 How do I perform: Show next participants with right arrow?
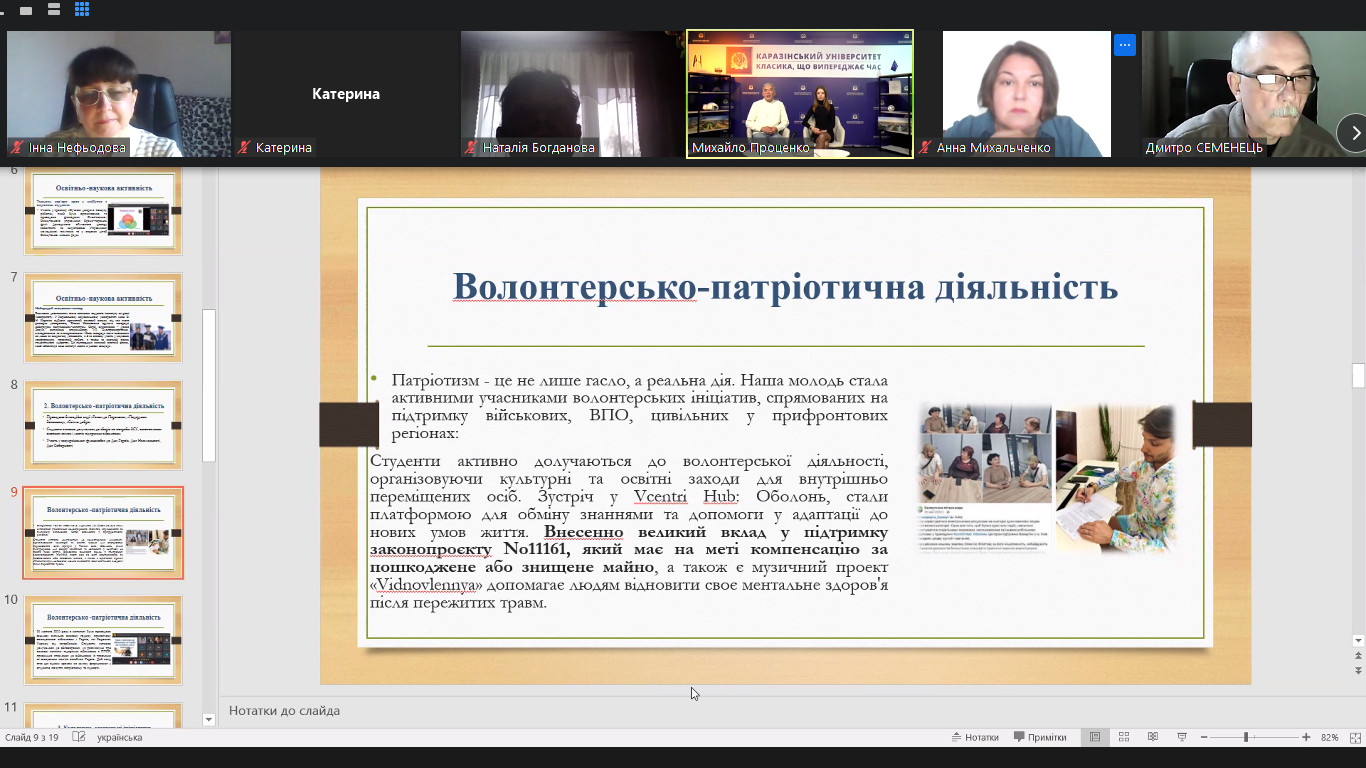pos(1354,133)
